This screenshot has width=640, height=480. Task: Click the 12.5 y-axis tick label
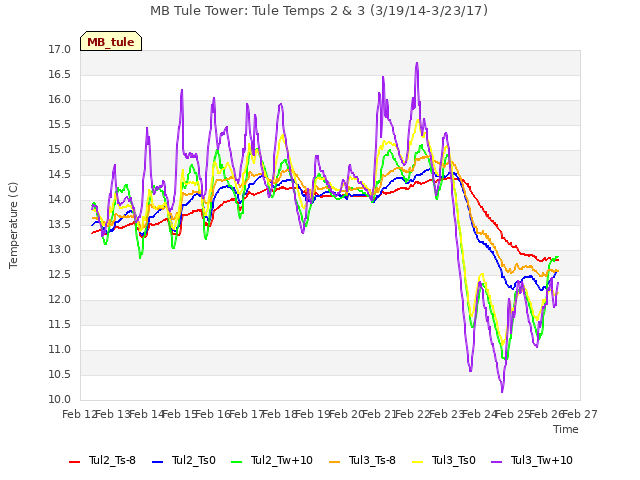pyautogui.click(x=60, y=275)
